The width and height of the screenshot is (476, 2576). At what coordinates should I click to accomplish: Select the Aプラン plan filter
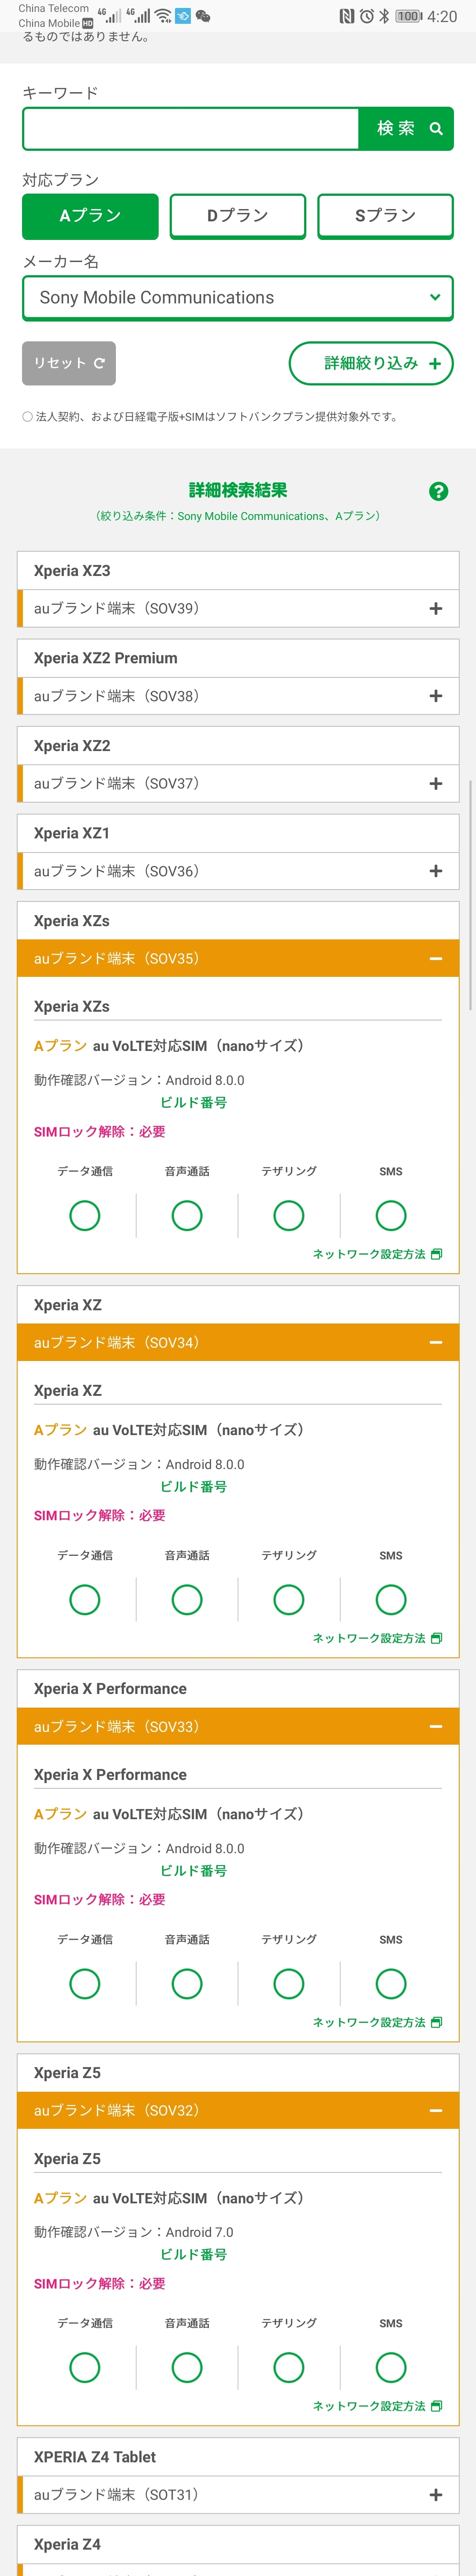[90, 216]
